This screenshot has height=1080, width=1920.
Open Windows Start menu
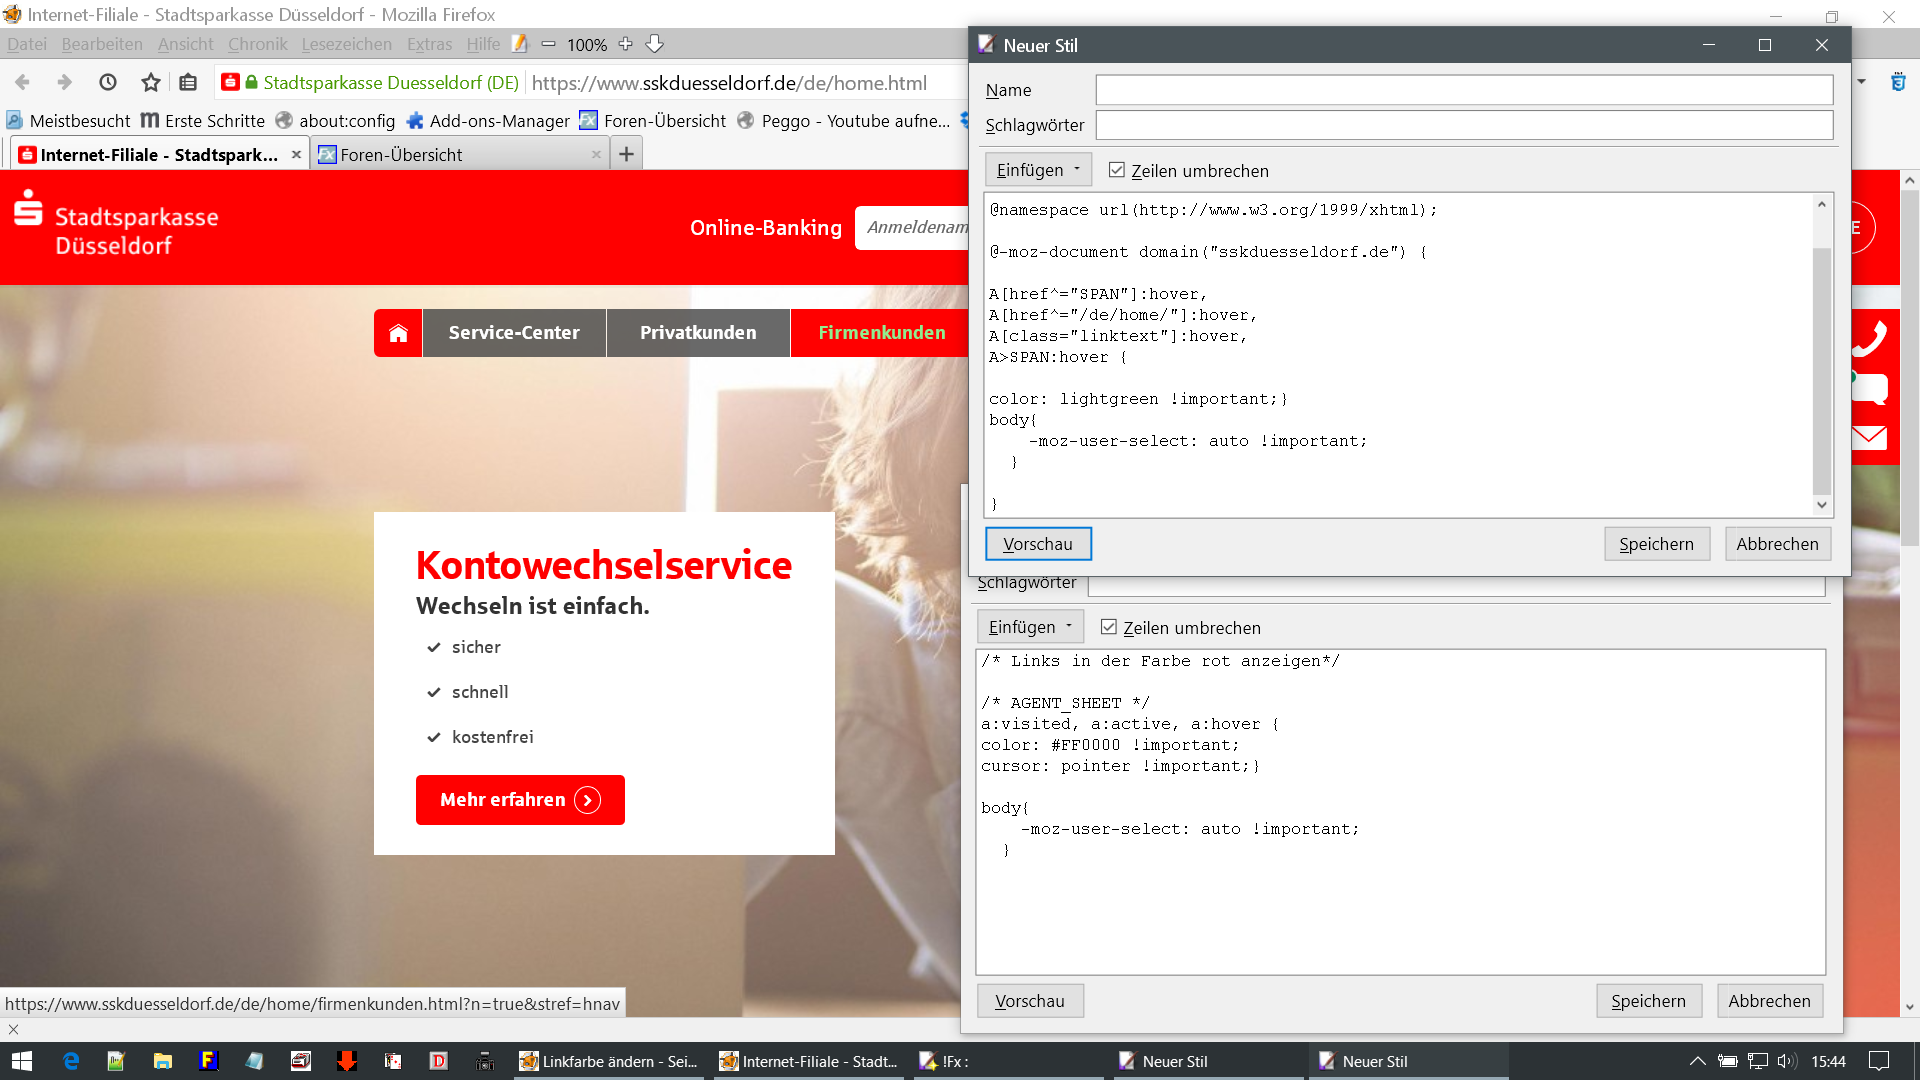pyautogui.click(x=22, y=1061)
